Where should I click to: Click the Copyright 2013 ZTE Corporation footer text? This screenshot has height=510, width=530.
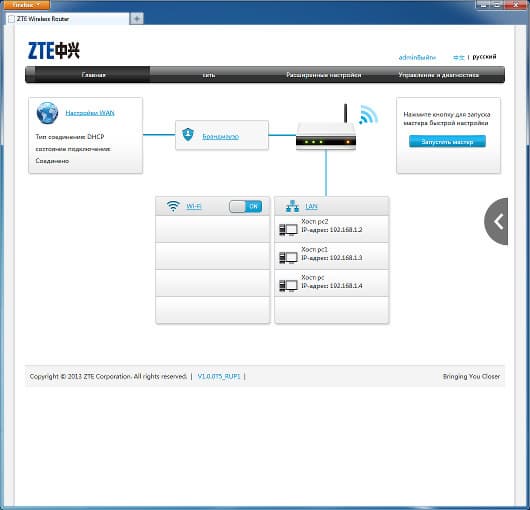108,376
